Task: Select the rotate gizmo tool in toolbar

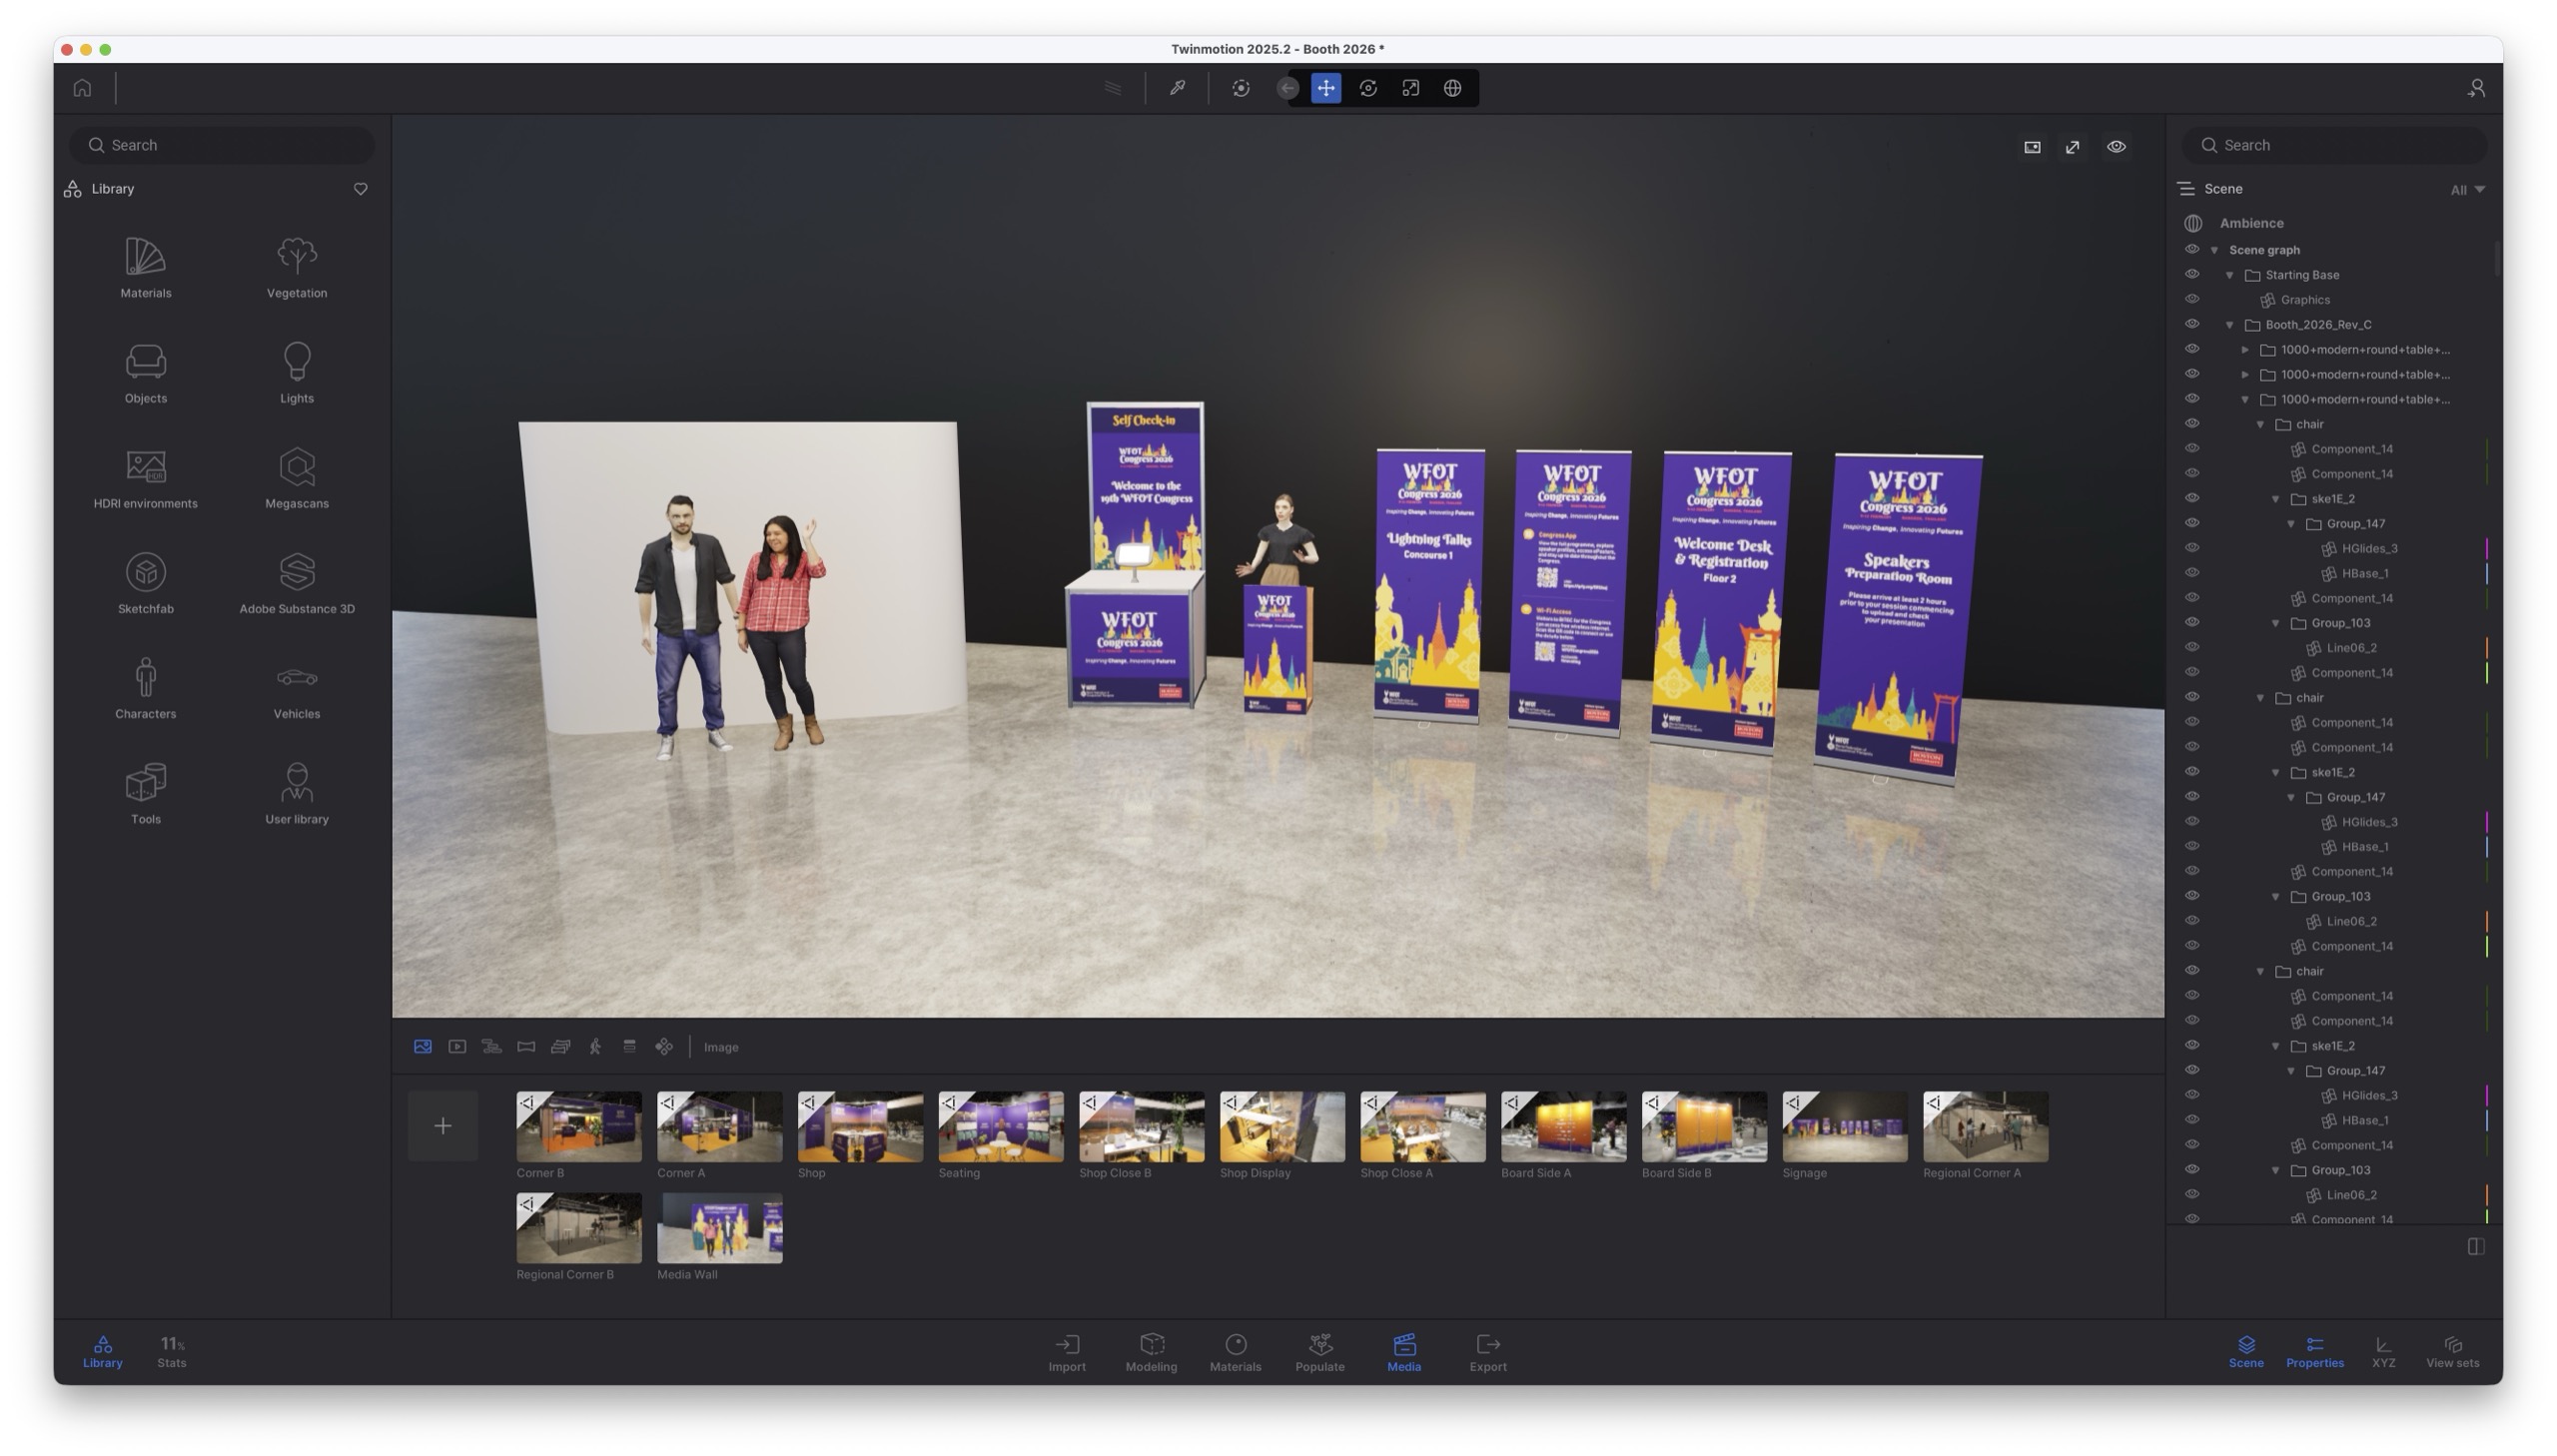Action: click(1367, 88)
